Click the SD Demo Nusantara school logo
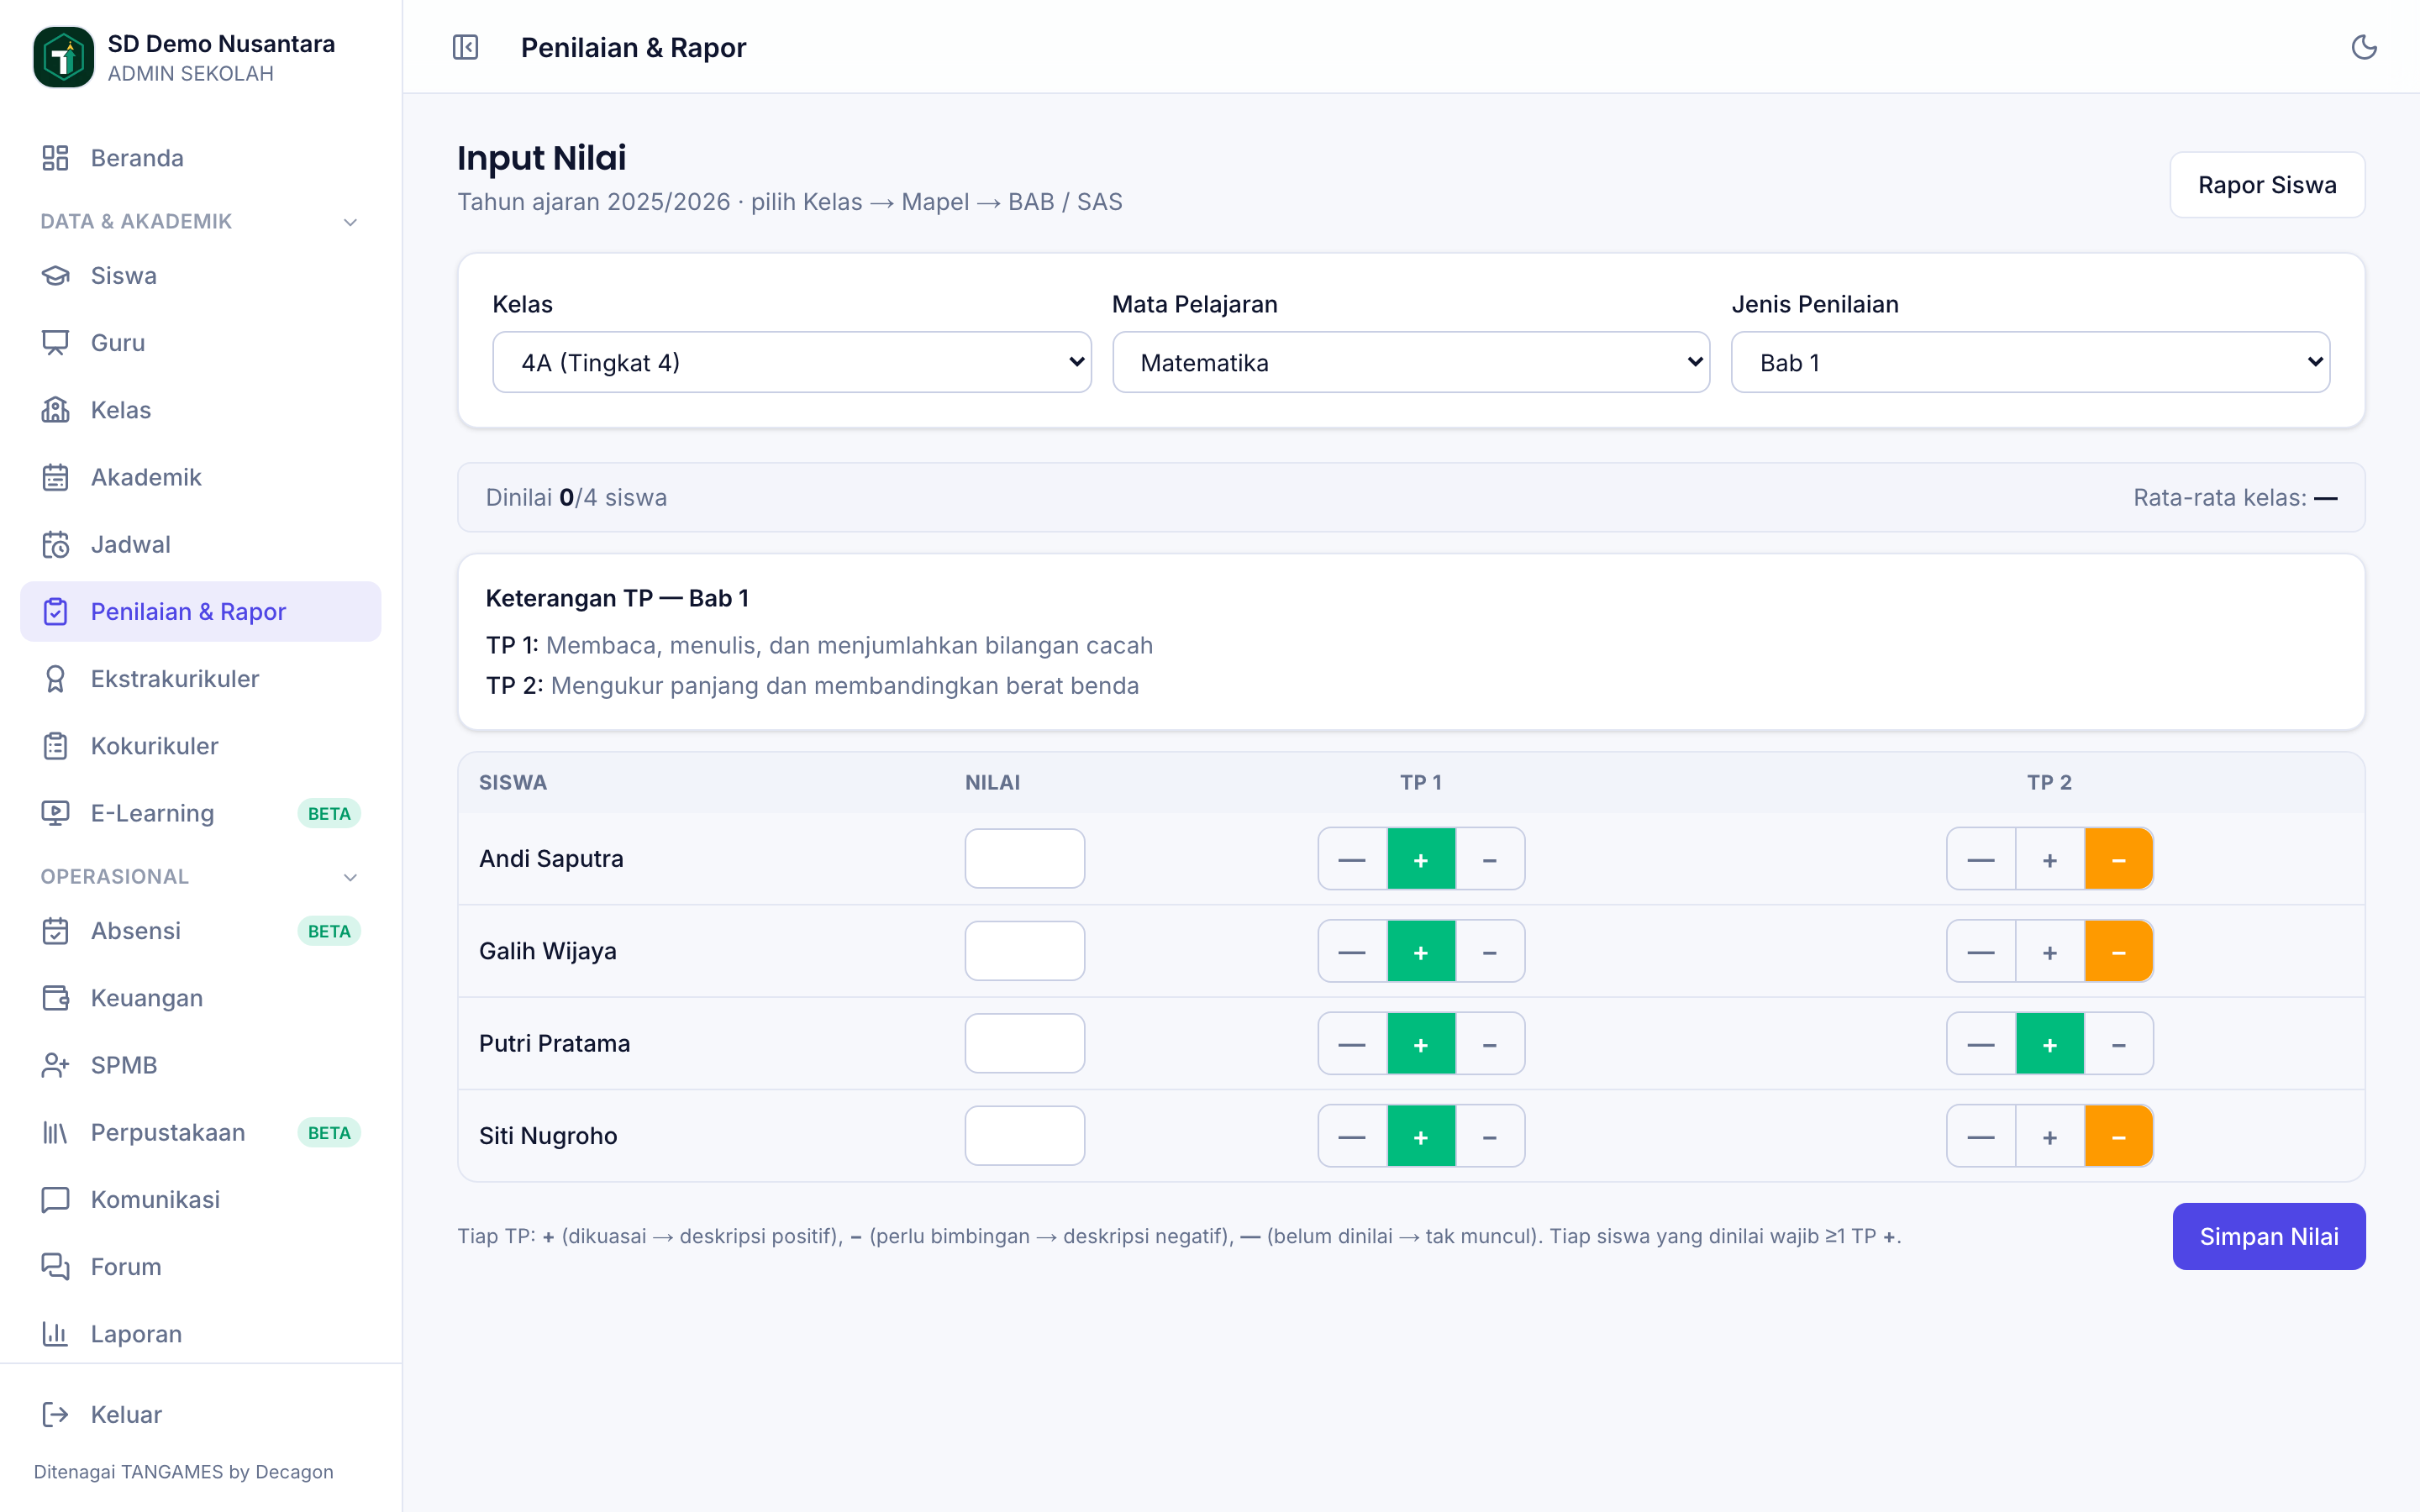The width and height of the screenshot is (2420, 1512). pyautogui.click(x=63, y=57)
